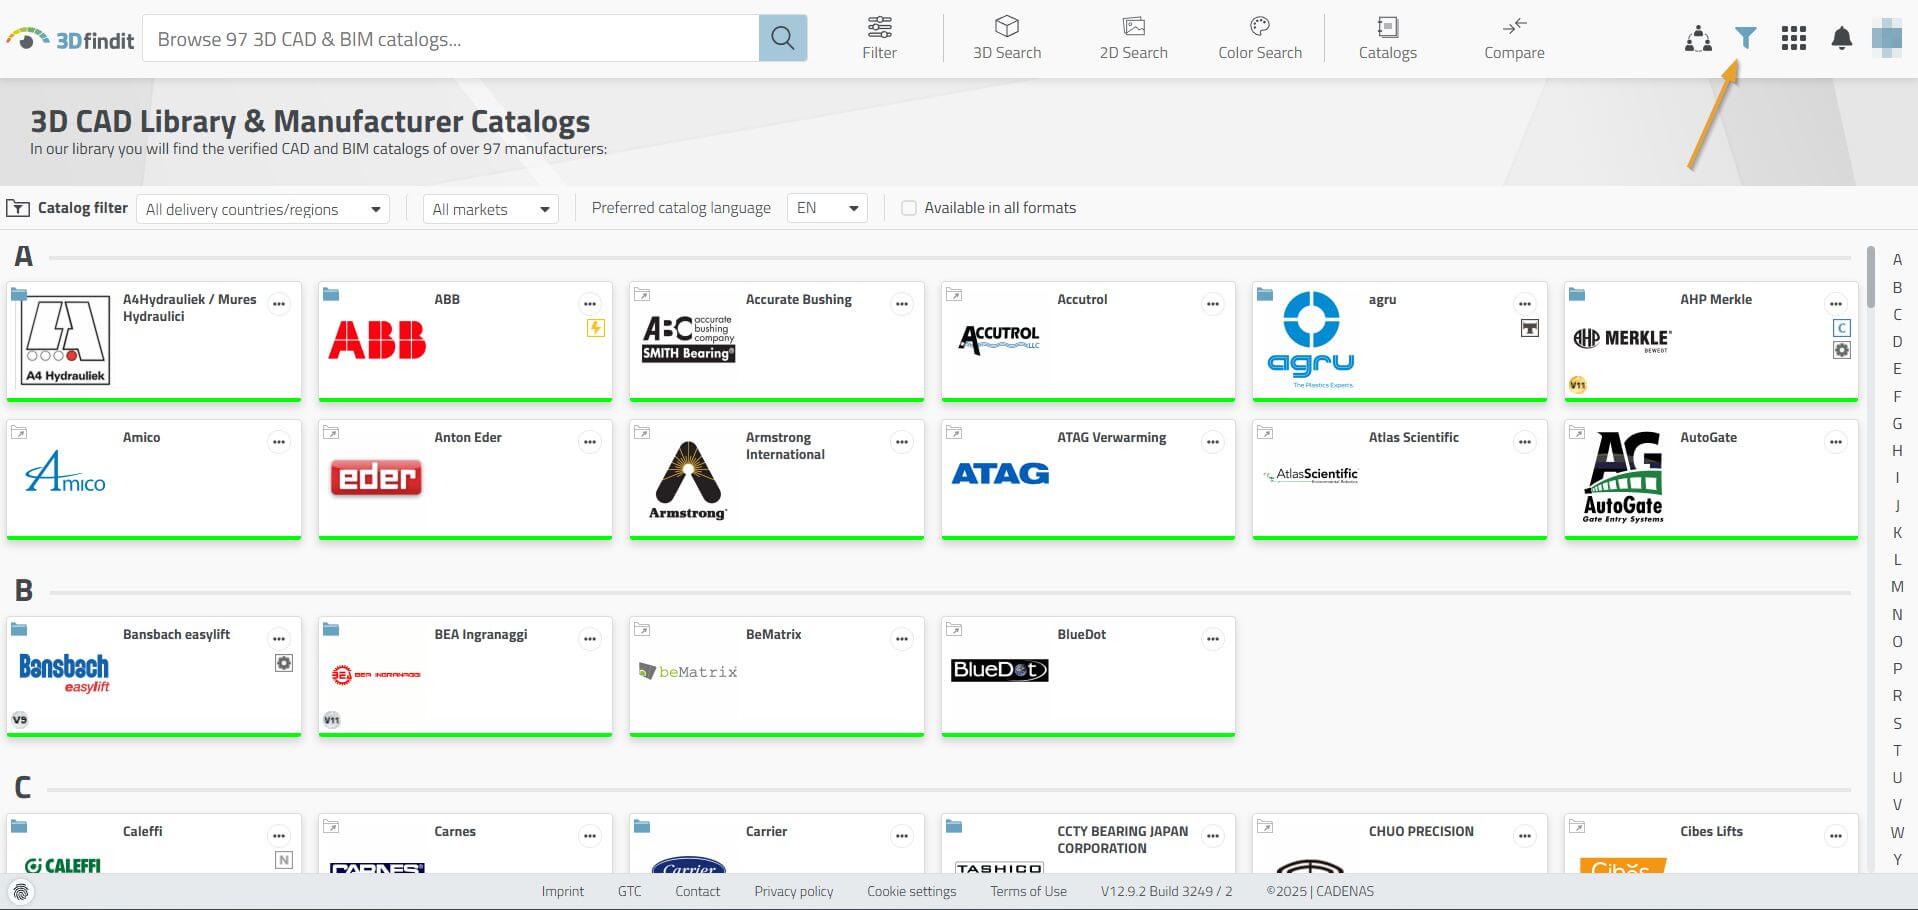Image resolution: width=1918 pixels, height=910 pixels.
Task: Open Terms of Use link
Action: (1028, 891)
